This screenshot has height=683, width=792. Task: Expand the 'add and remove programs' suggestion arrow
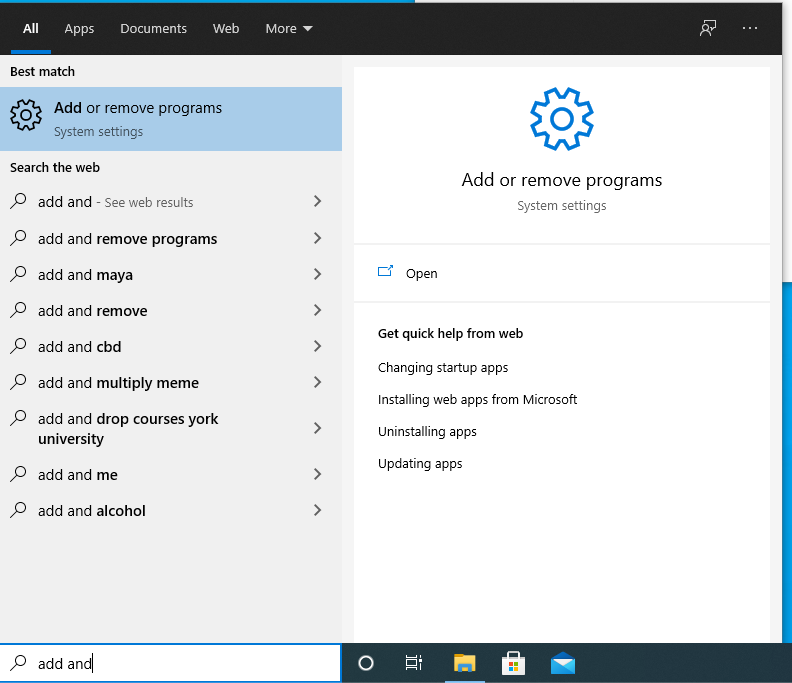[317, 238]
